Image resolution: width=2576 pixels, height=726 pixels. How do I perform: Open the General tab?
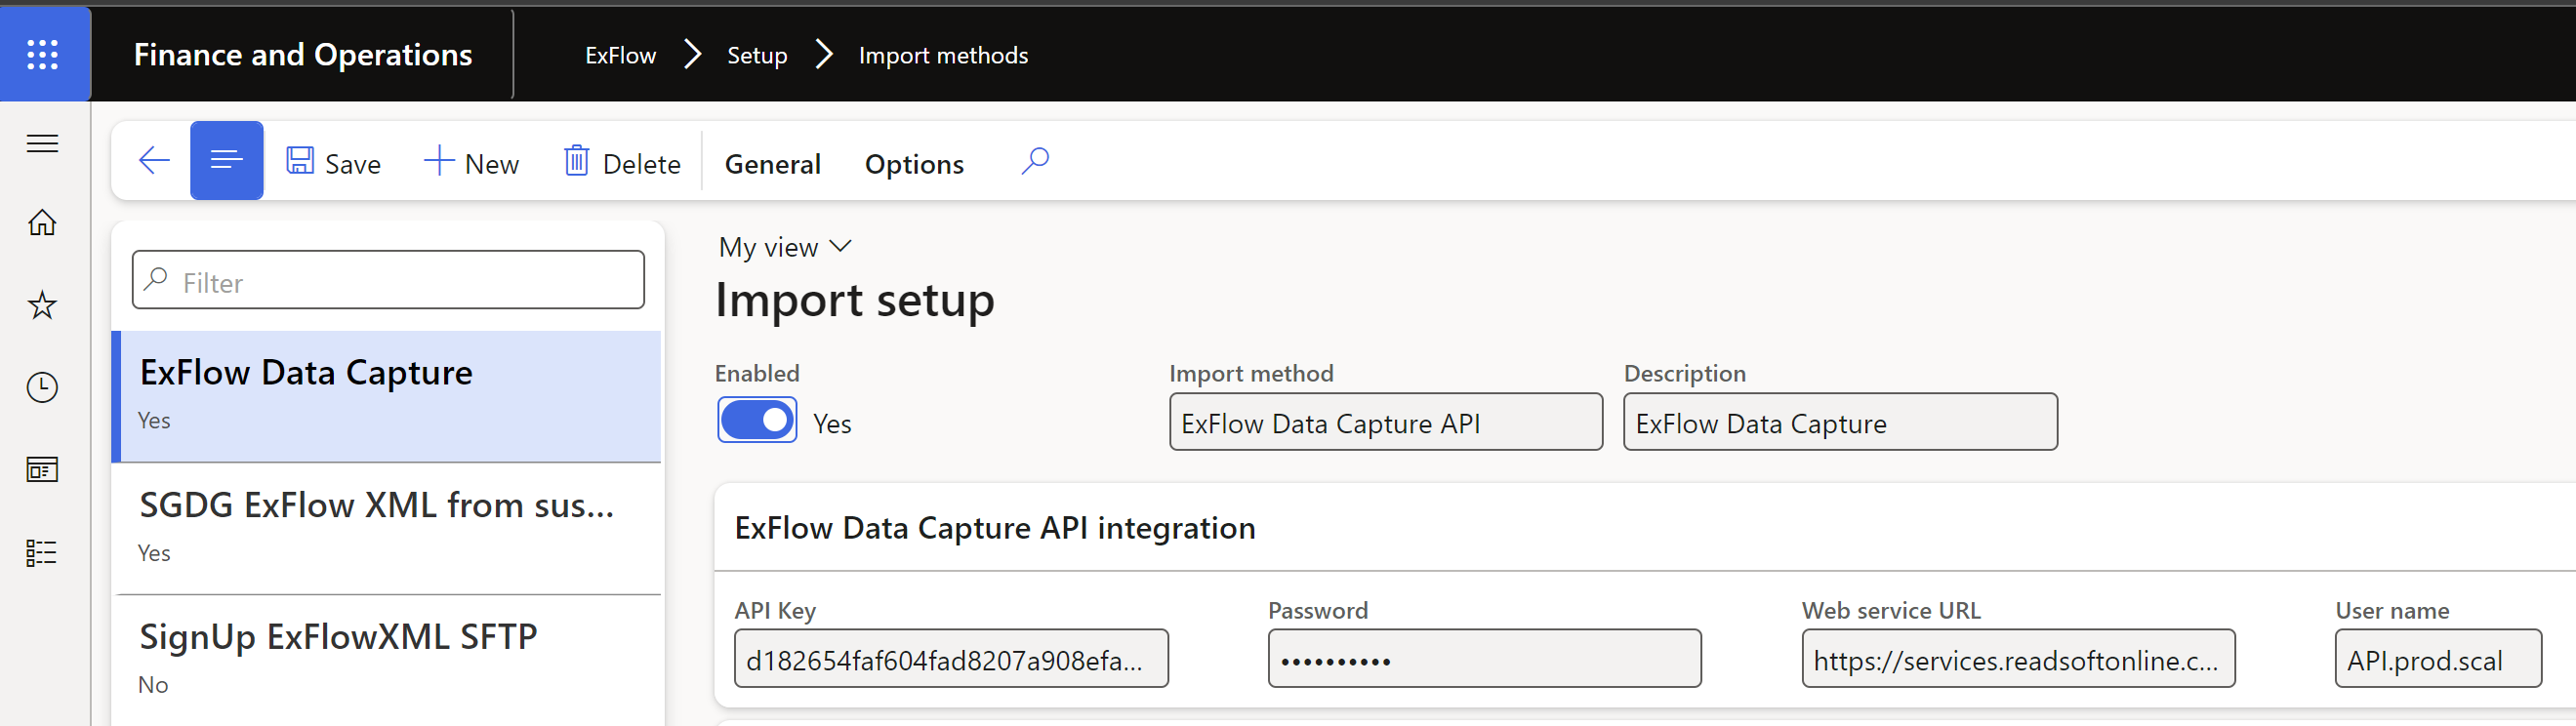(772, 164)
